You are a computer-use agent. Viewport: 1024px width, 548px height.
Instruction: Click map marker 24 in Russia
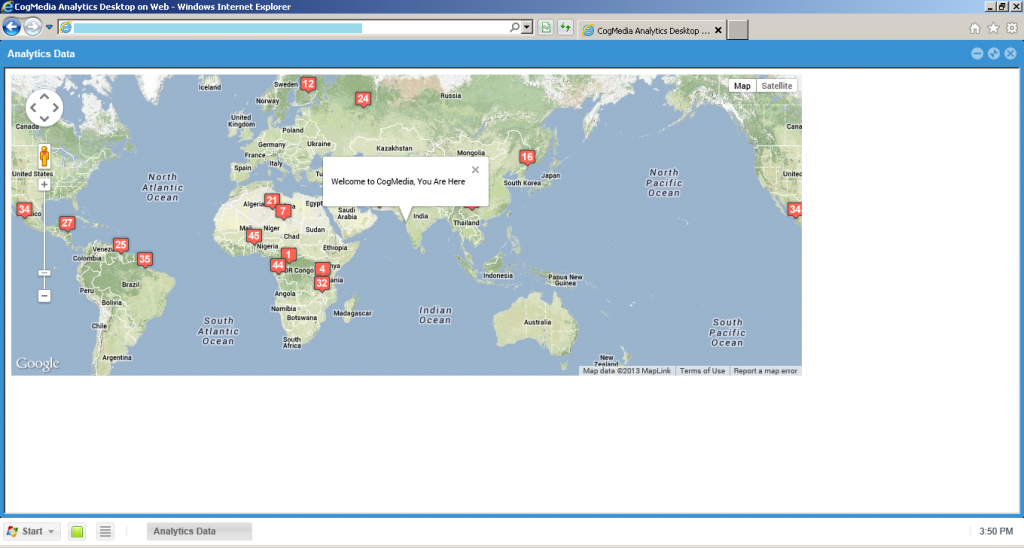tap(363, 99)
